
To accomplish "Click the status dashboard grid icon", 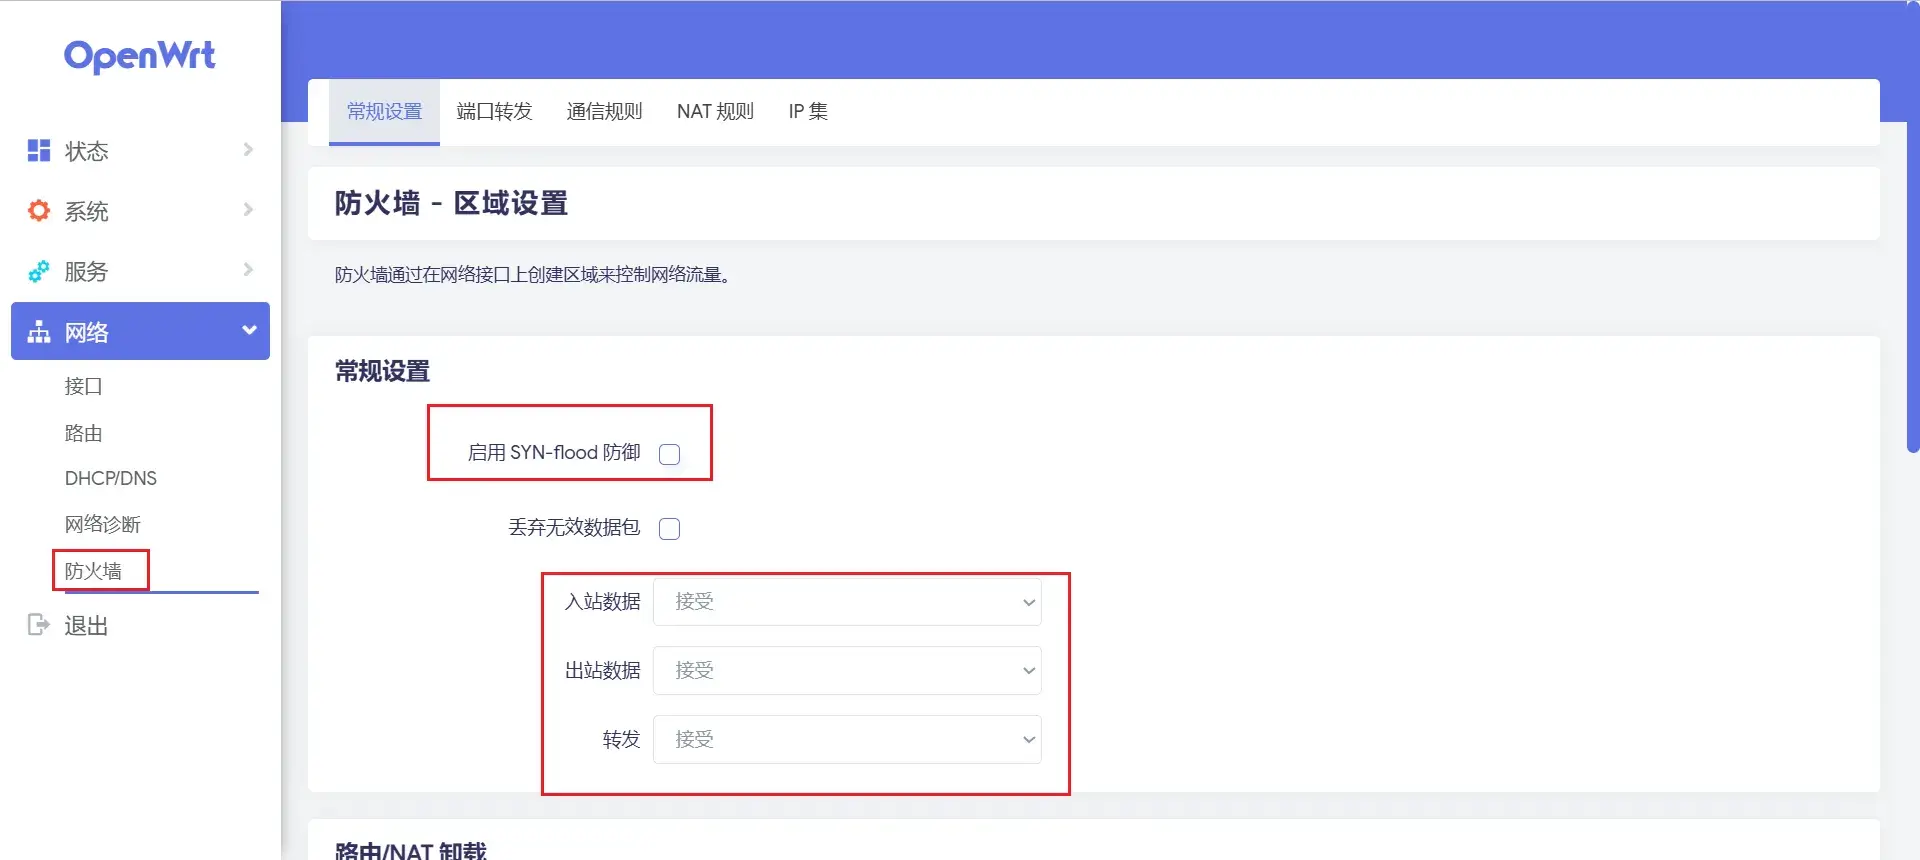I will [39, 151].
